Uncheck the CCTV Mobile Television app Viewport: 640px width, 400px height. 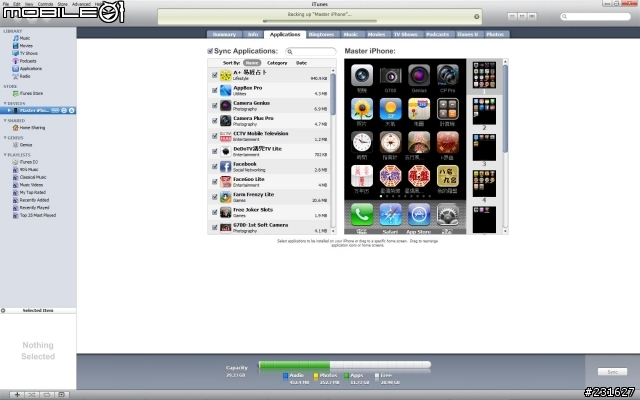click(214, 136)
